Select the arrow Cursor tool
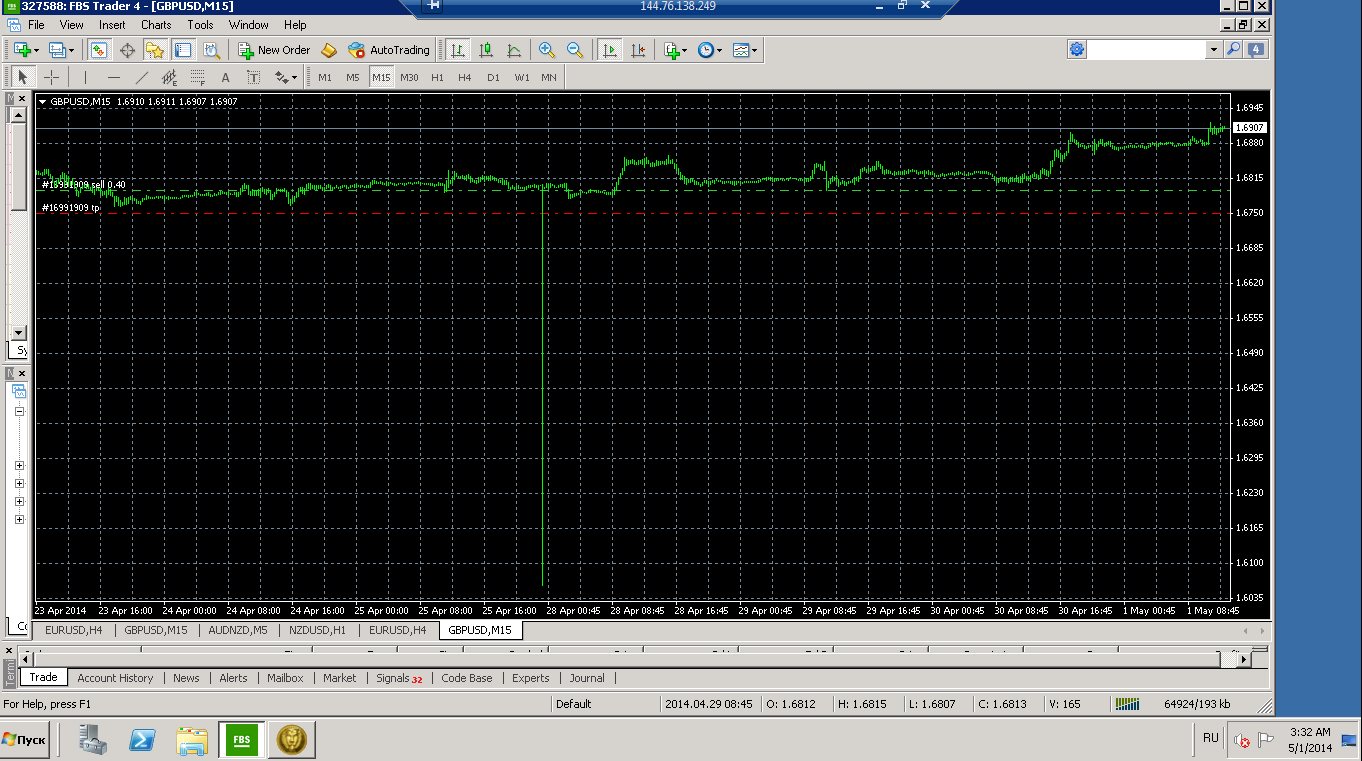 coord(22,77)
